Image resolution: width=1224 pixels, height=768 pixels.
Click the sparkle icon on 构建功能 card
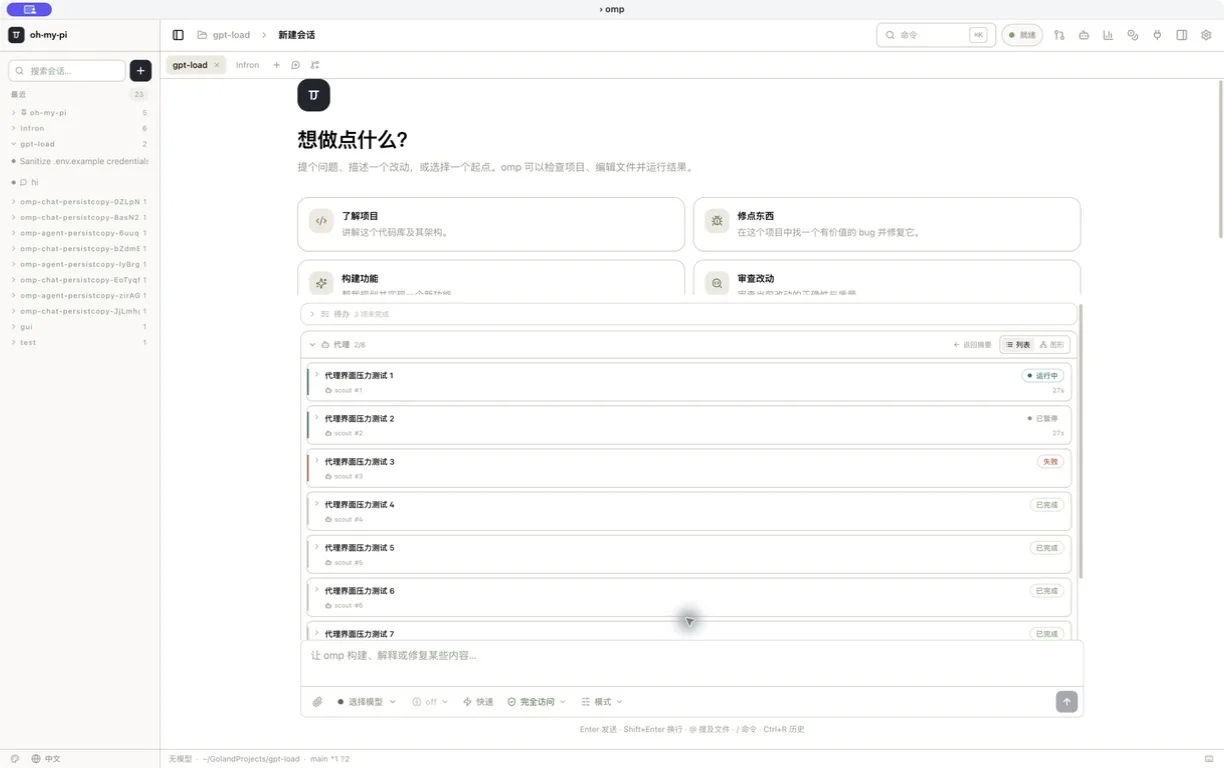click(x=321, y=283)
